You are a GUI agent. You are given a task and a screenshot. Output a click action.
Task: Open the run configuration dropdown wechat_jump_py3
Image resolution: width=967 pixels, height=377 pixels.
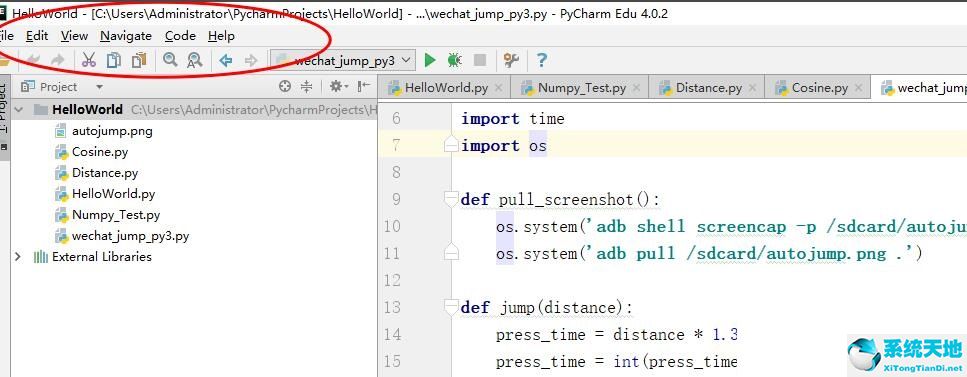[342, 60]
